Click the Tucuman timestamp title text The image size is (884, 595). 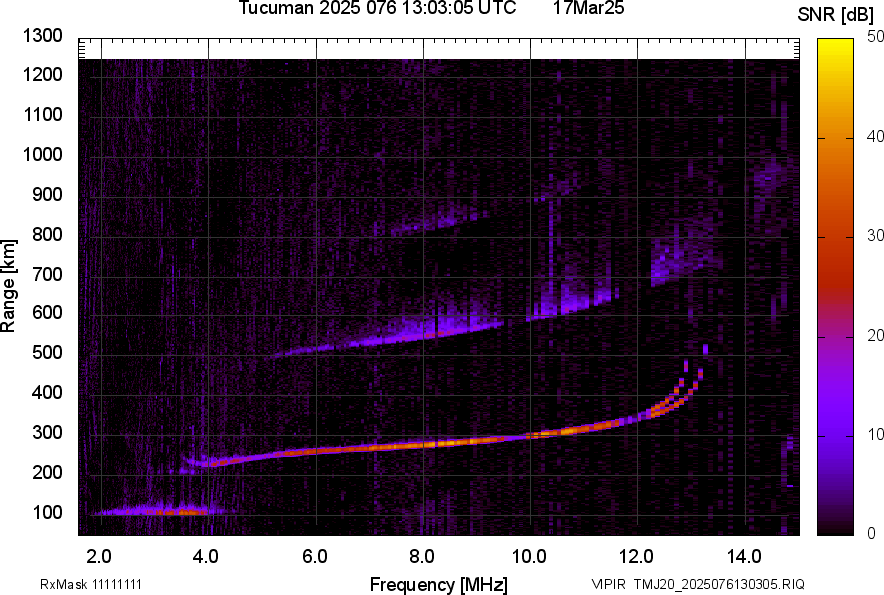pyautogui.click(x=377, y=9)
